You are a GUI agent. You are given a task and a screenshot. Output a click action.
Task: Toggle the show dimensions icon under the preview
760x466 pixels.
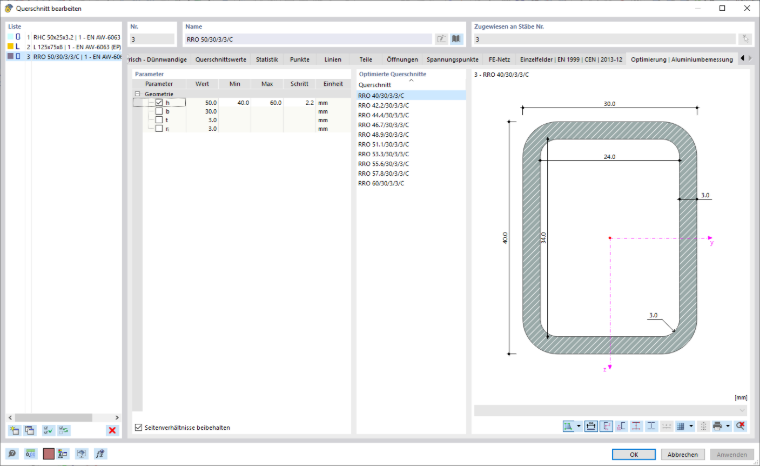[x=591, y=426]
